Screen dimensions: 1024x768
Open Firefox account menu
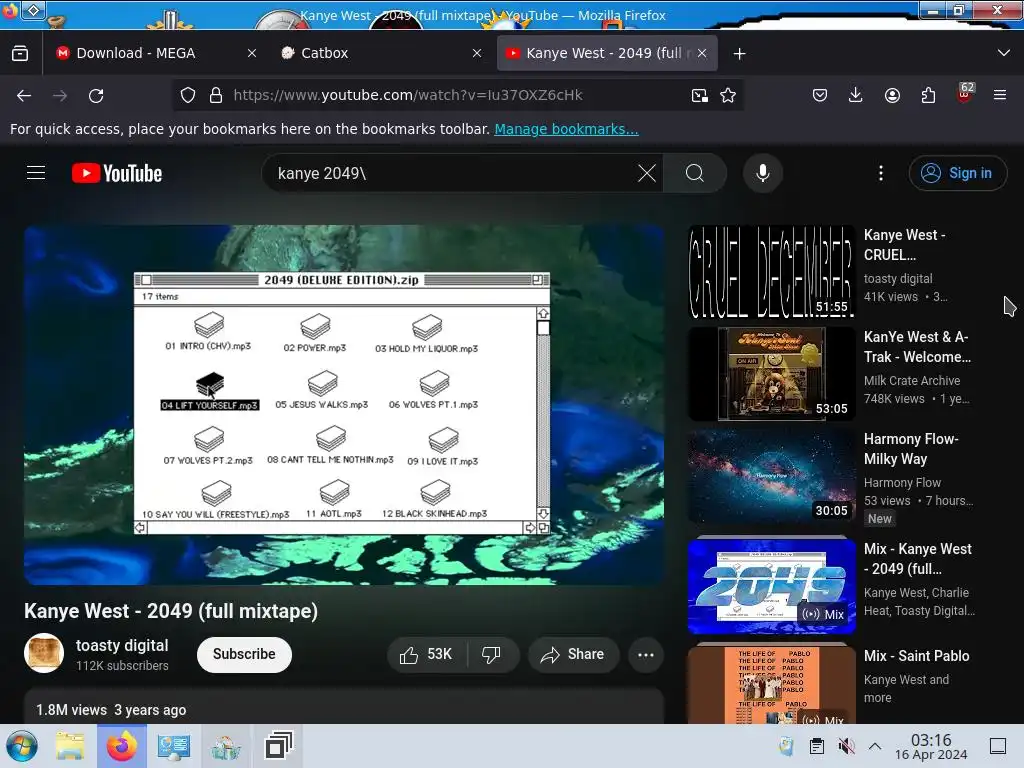pyautogui.click(x=892, y=95)
